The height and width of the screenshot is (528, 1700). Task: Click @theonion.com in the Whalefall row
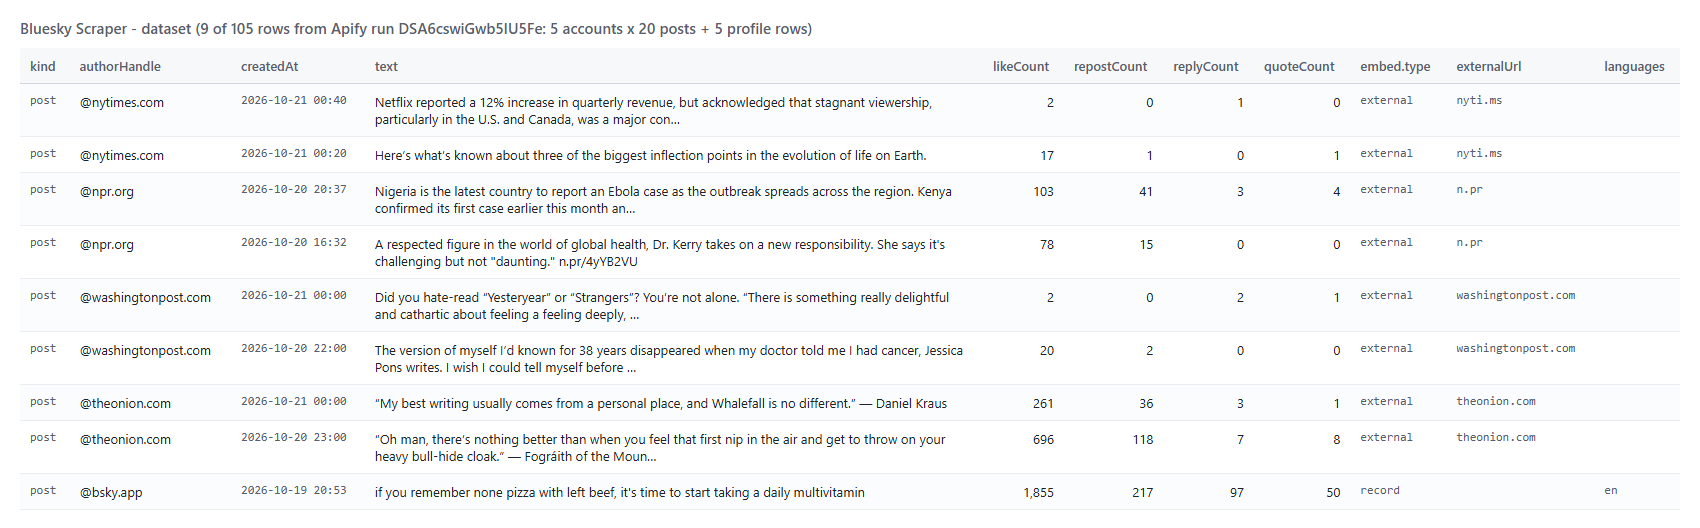coord(125,404)
